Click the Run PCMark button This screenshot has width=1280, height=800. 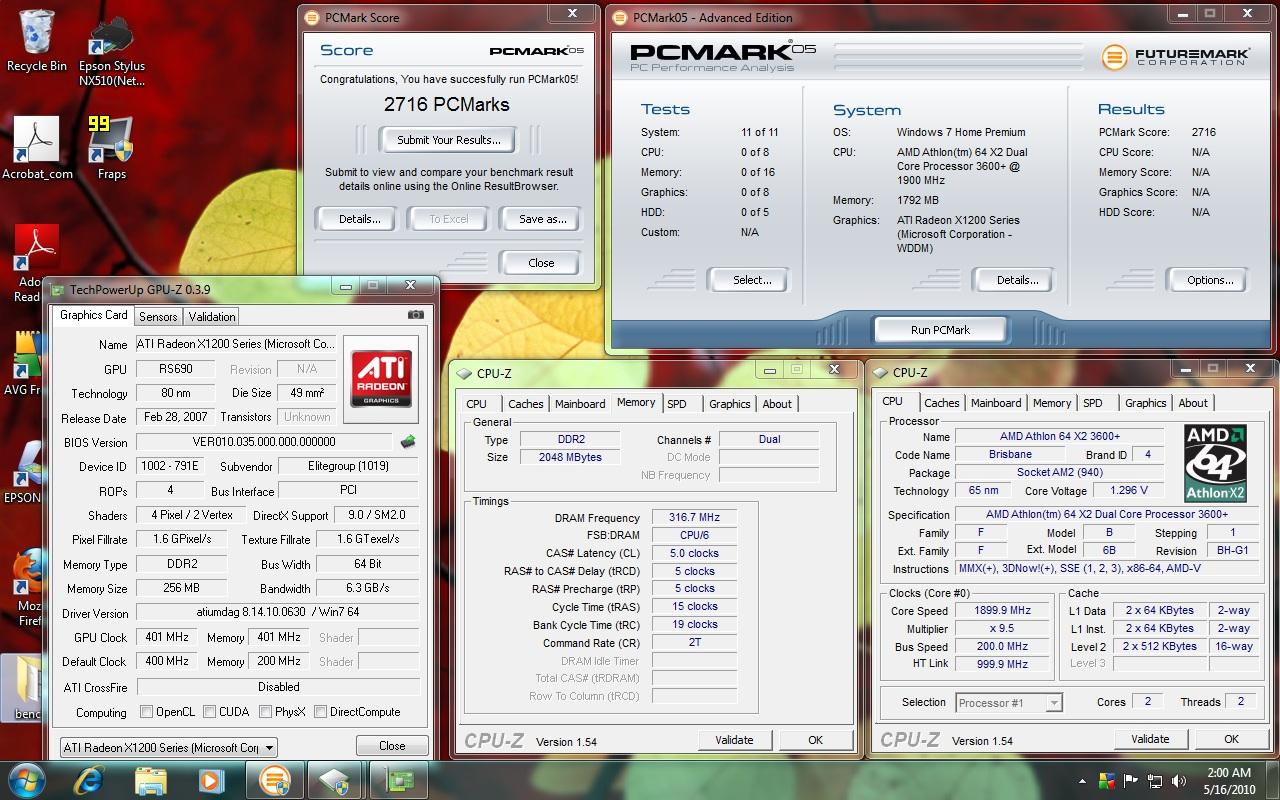[940, 330]
